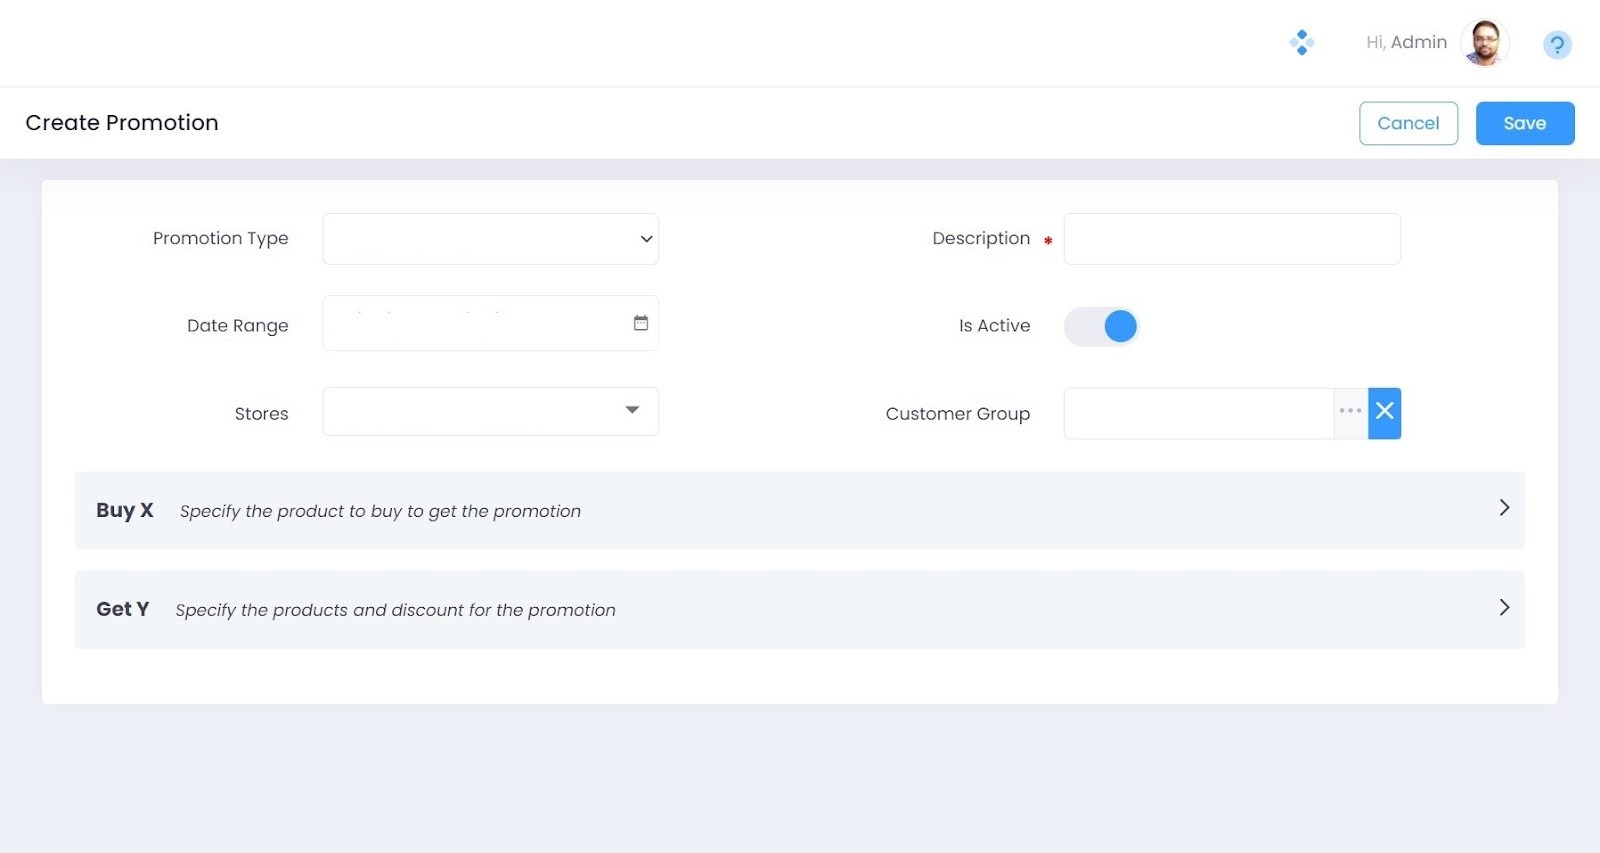Image resolution: width=1600 pixels, height=853 pixels.
Task: Expand the Buy X section chevron
Action: tap(1504, 508)
